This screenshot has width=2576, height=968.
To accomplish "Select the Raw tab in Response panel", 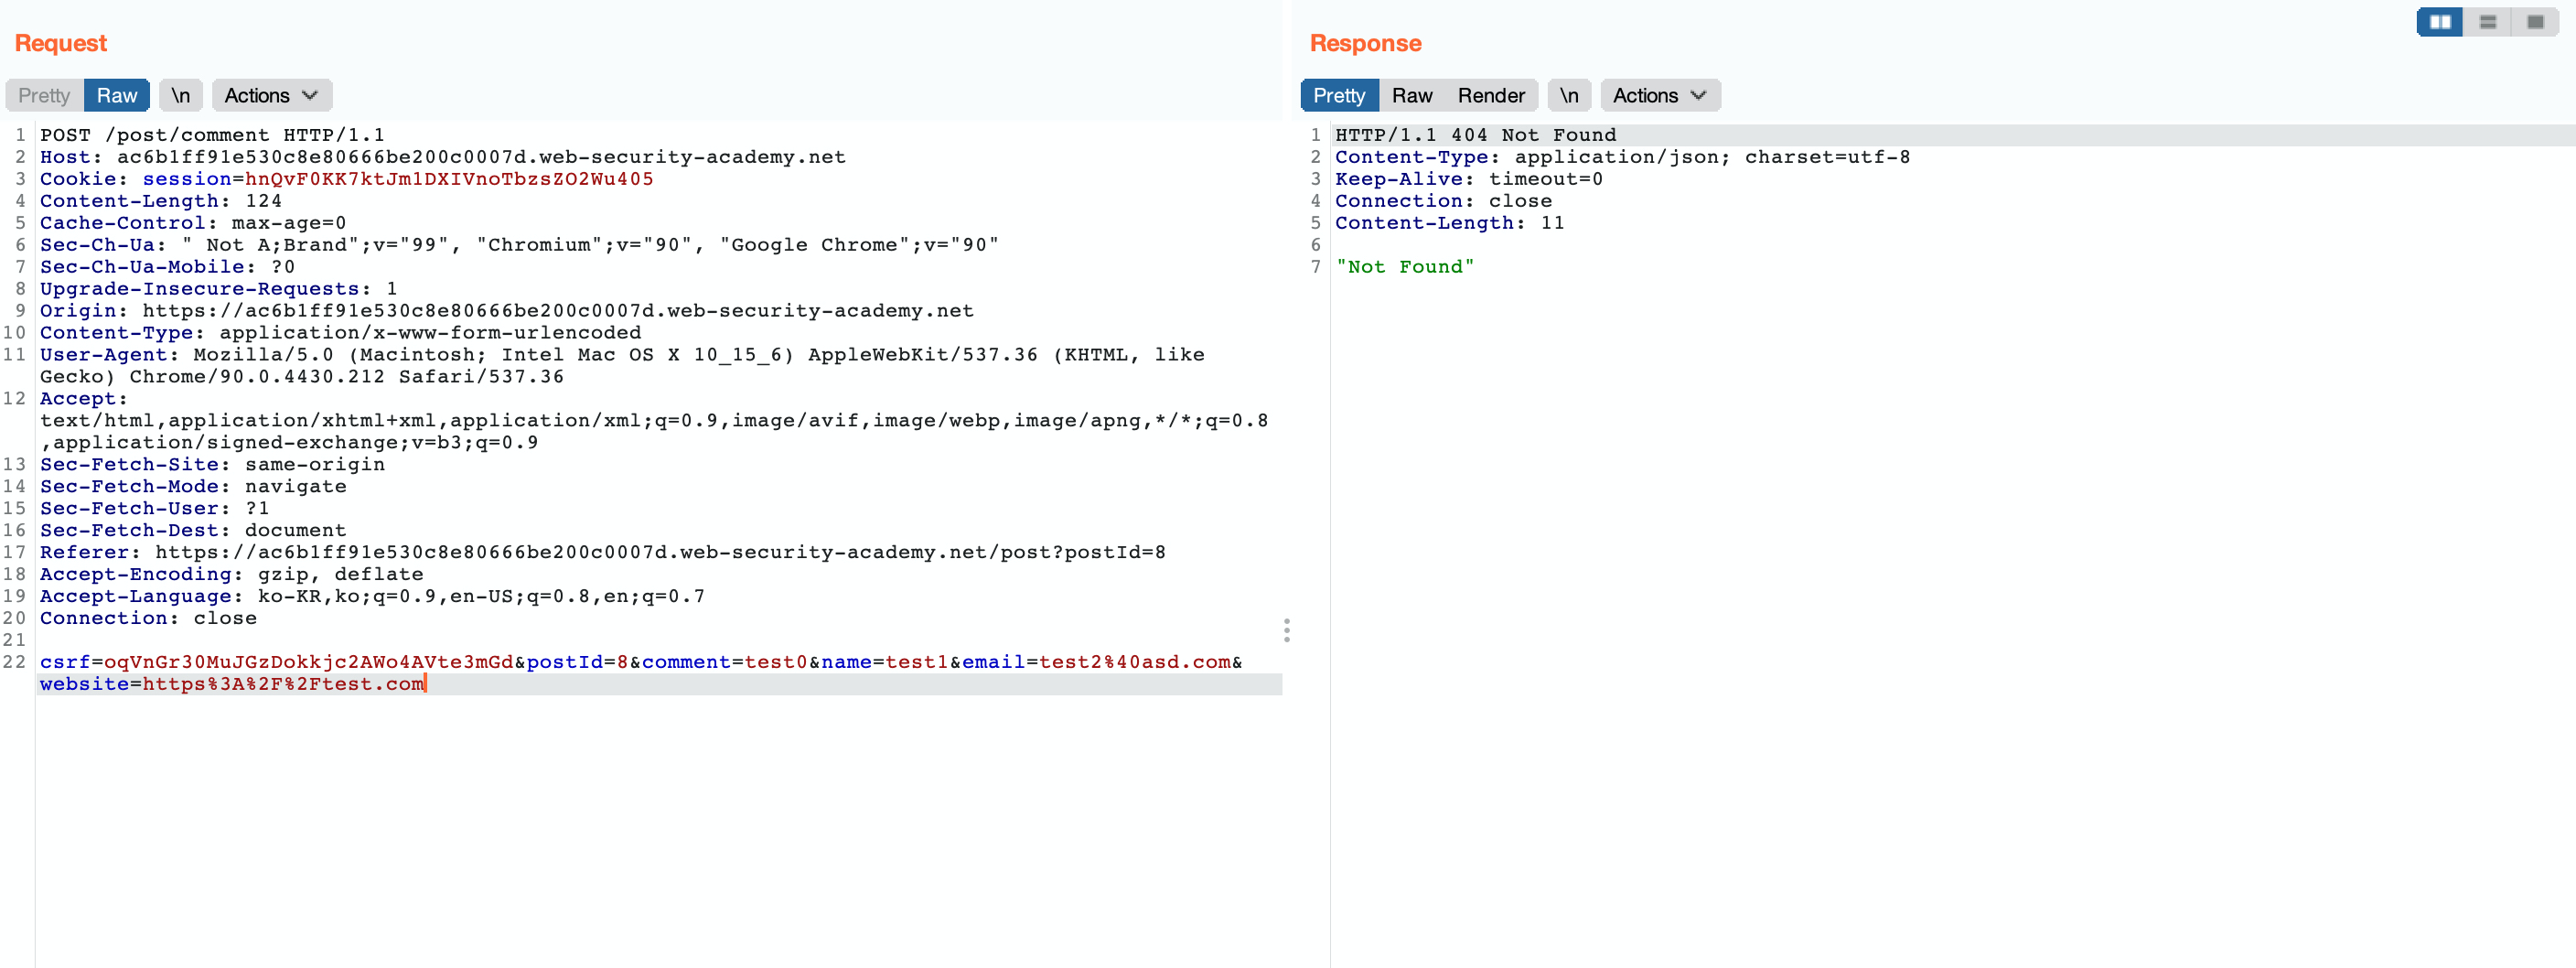I will pos(1411,95).
